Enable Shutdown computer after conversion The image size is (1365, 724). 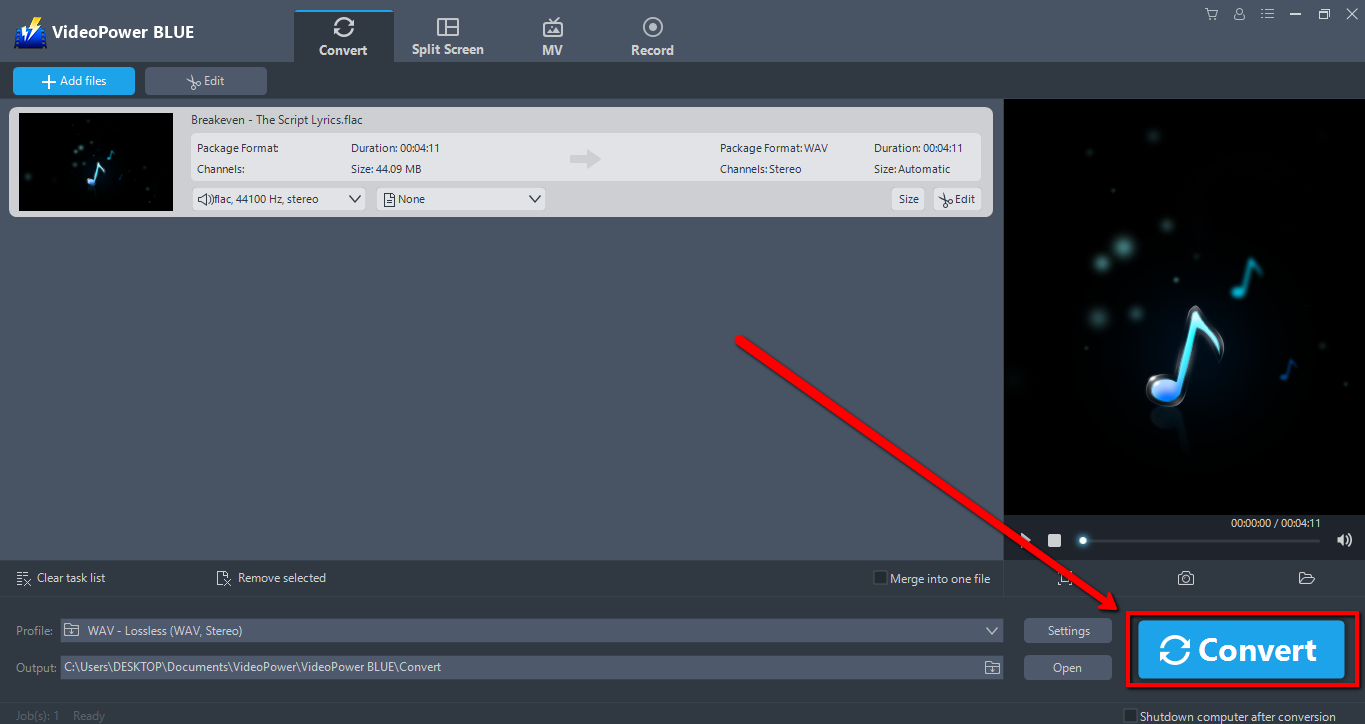click(x=1130, y=715)
